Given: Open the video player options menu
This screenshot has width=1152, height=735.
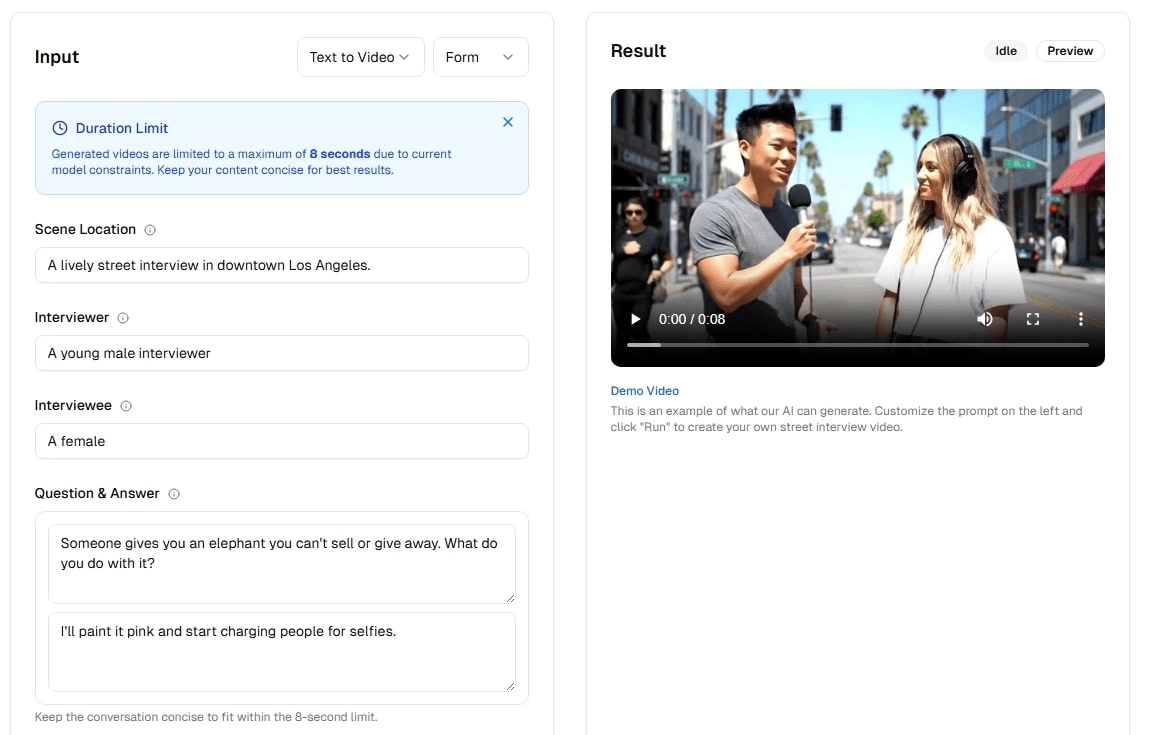Looking at the screenshot, I should point(1080,318).
